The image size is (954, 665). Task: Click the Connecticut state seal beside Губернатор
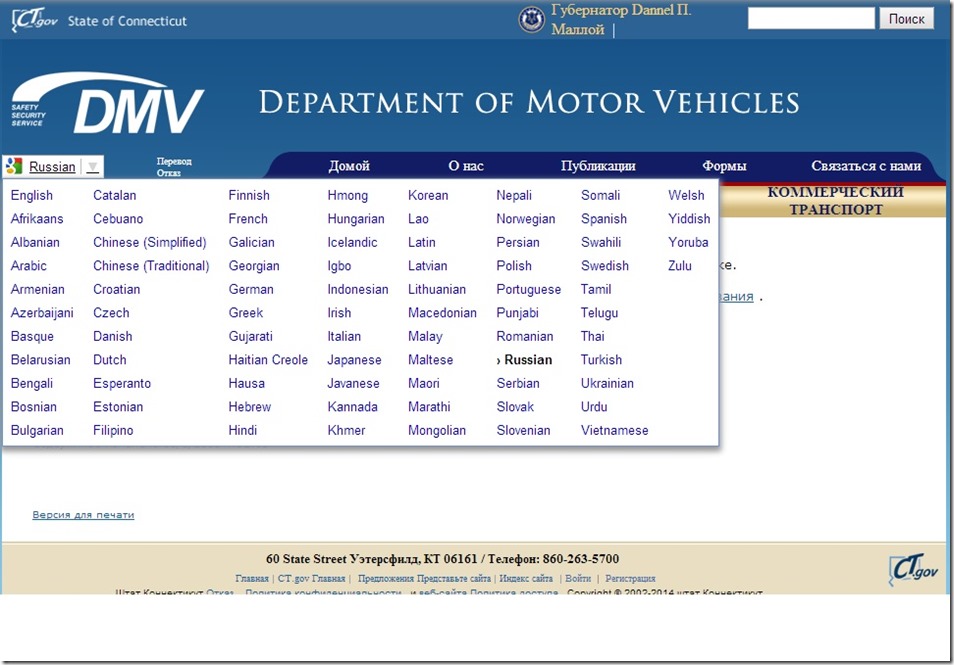pos(530,18)
